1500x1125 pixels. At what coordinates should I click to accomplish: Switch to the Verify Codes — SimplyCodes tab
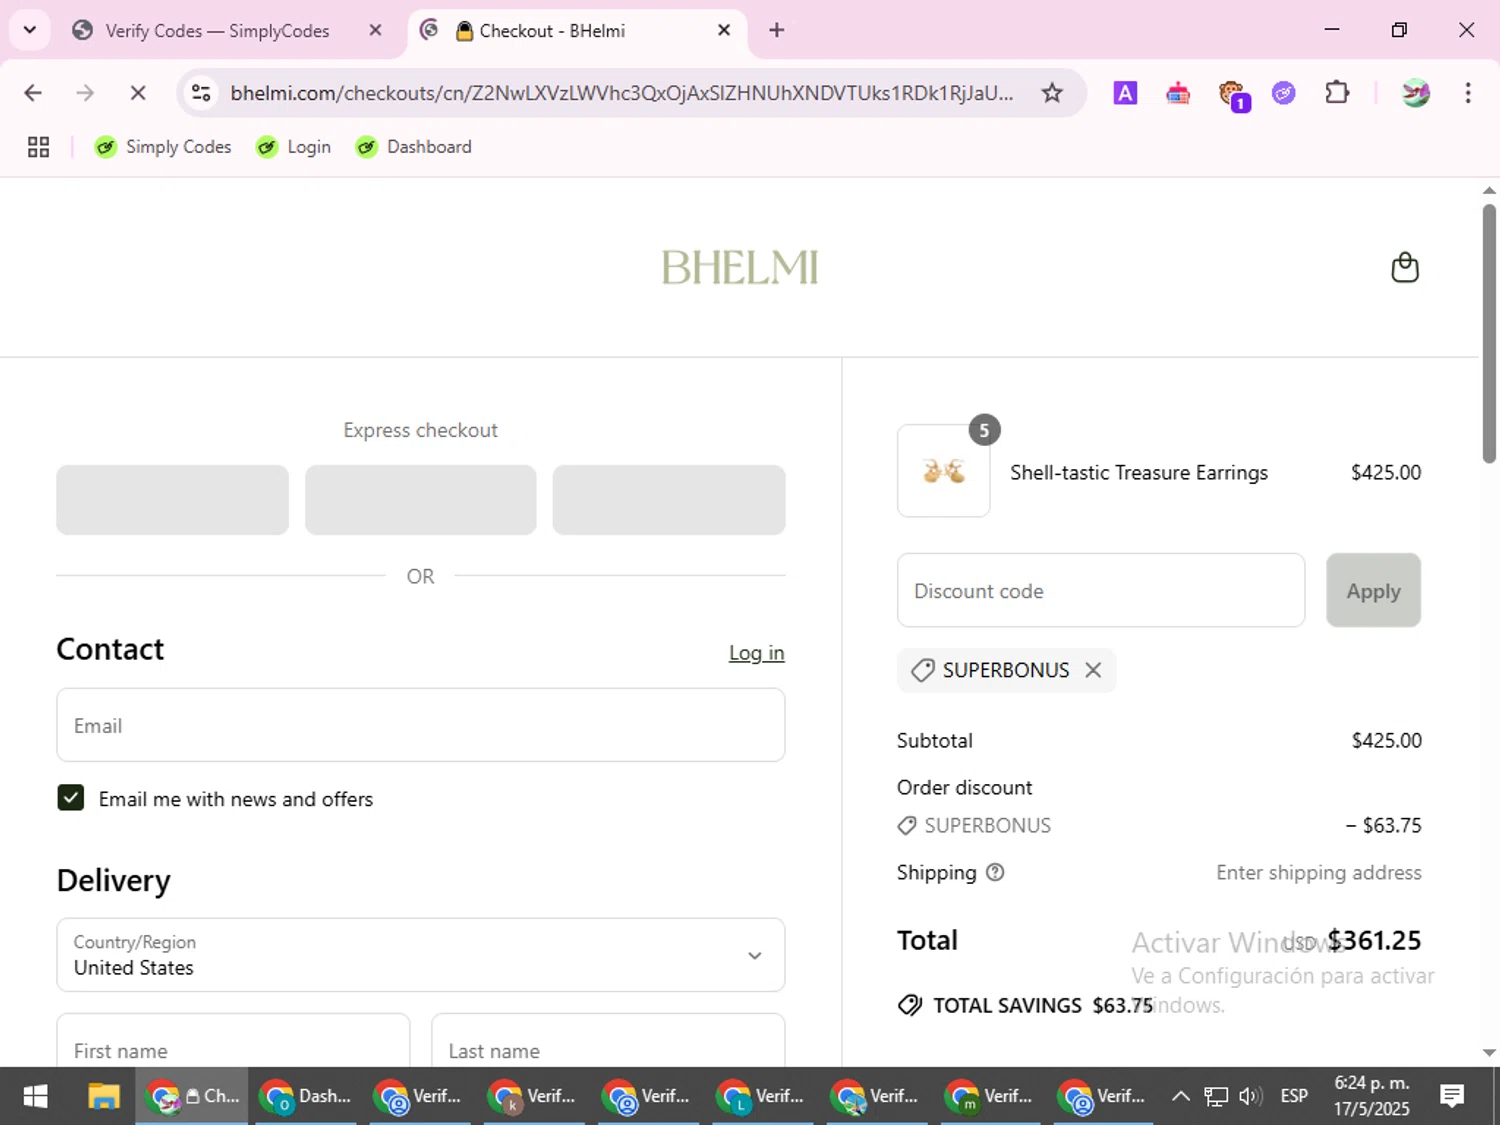pos(217,31)
